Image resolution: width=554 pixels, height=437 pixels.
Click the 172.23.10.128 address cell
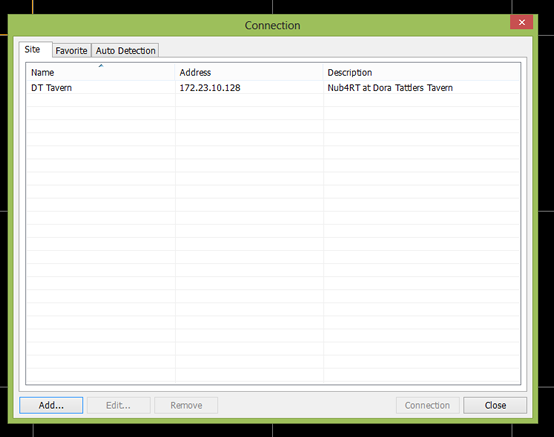[x=210, y=88]
